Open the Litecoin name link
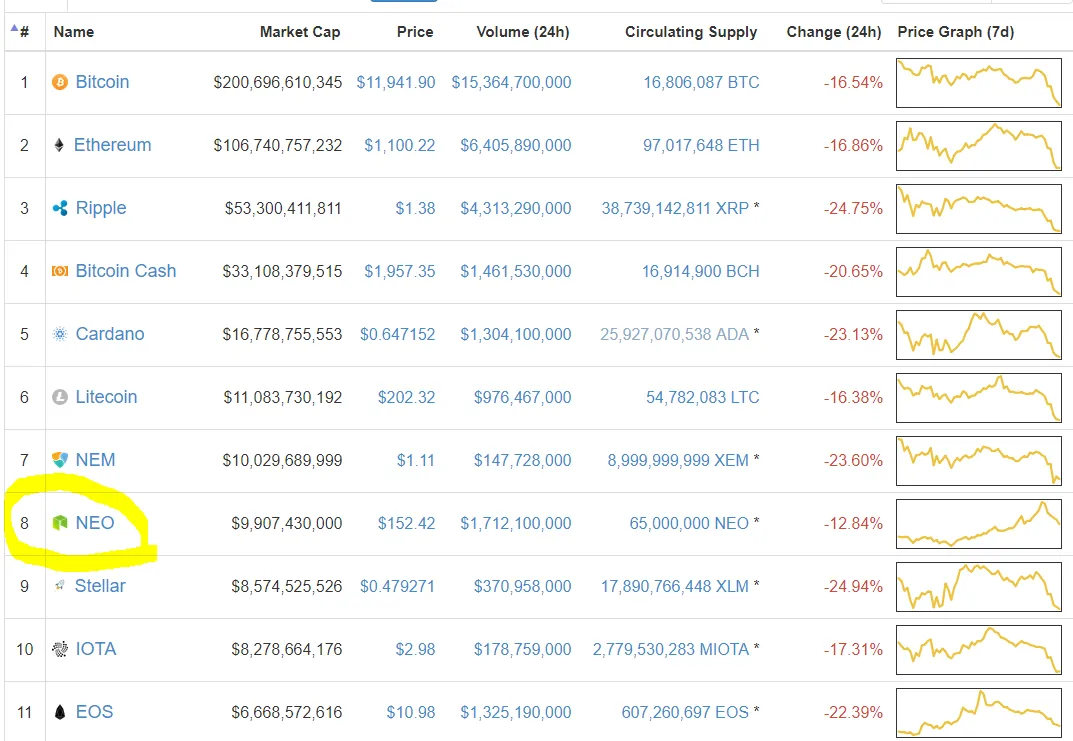 [x=106, y=397]
